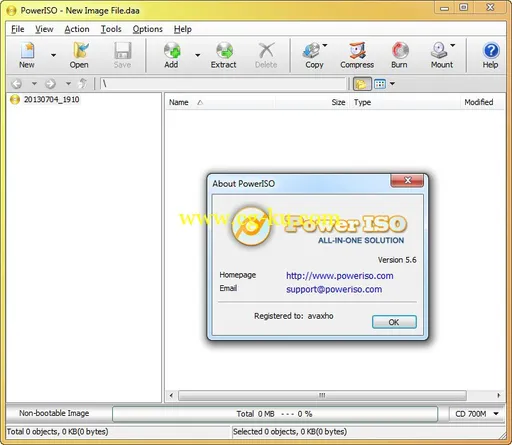Select the 20130704_1910 tree root item

click(51, 99)
